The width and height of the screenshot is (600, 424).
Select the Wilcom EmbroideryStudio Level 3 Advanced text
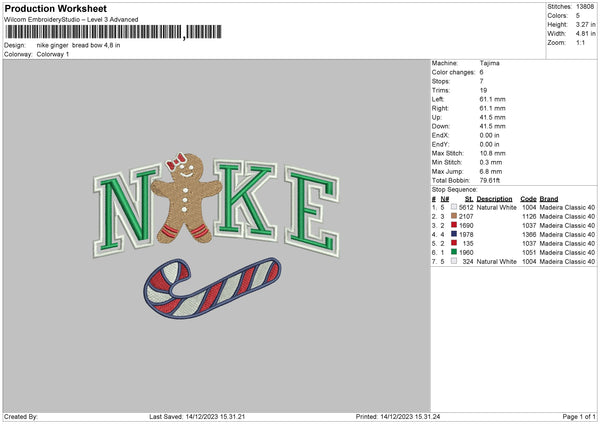[71, 20]
